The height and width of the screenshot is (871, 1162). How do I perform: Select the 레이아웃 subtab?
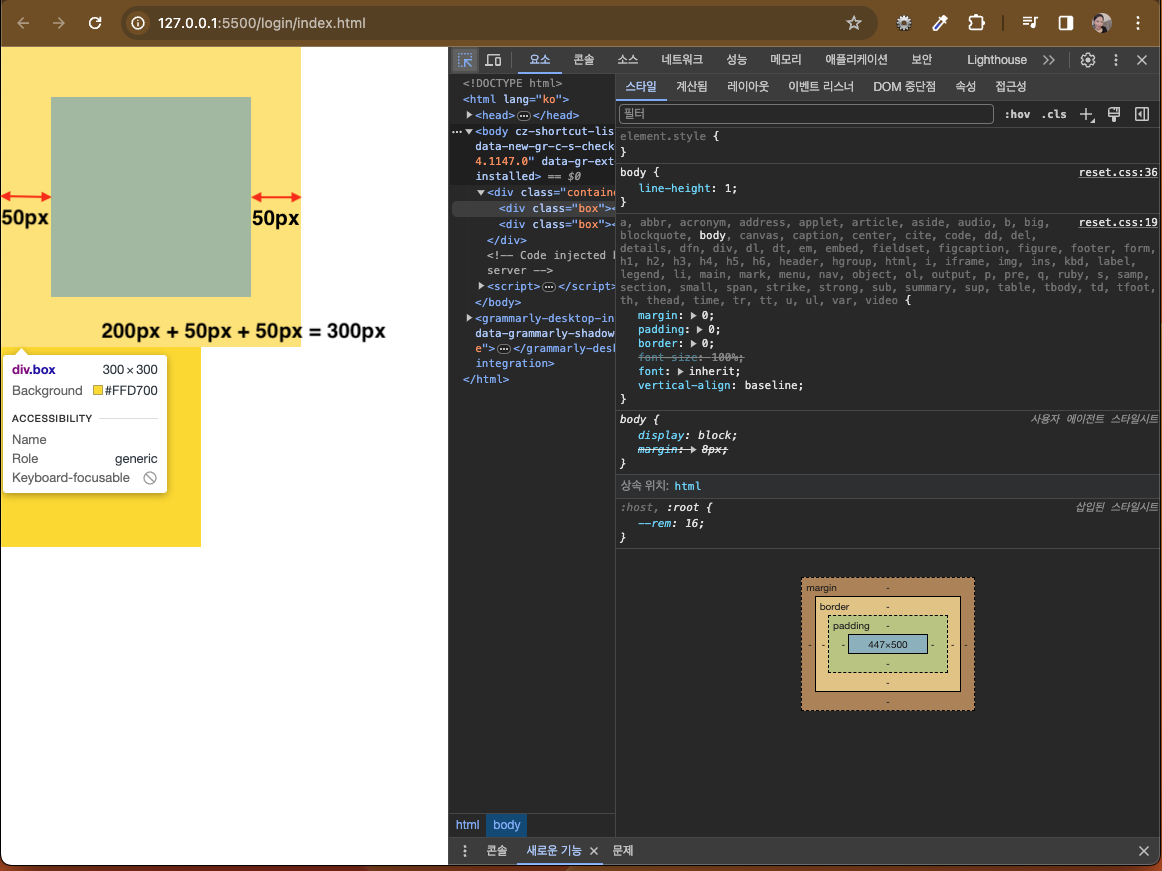(x=748, y=87)
